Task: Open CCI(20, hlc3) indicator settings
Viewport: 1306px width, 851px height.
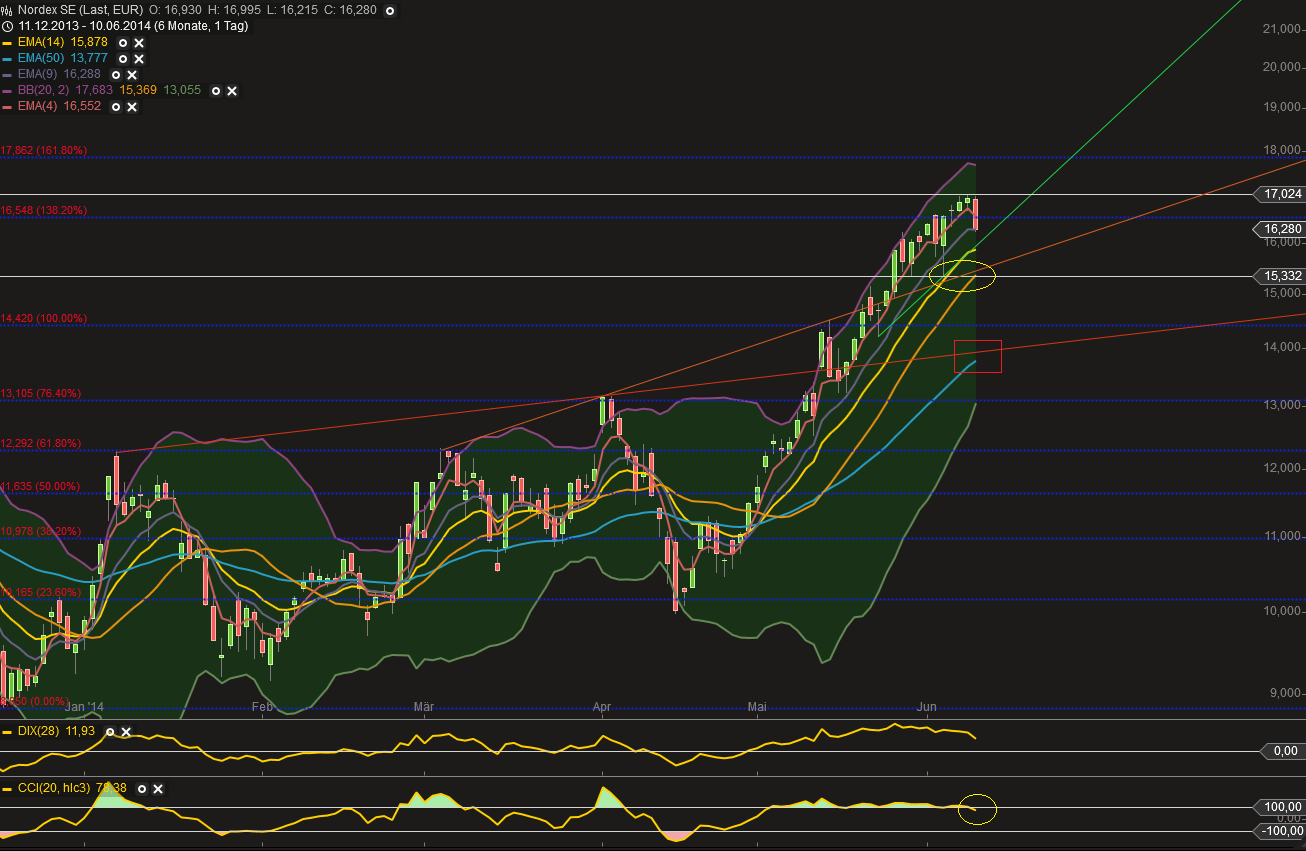Action: point(141,789)
